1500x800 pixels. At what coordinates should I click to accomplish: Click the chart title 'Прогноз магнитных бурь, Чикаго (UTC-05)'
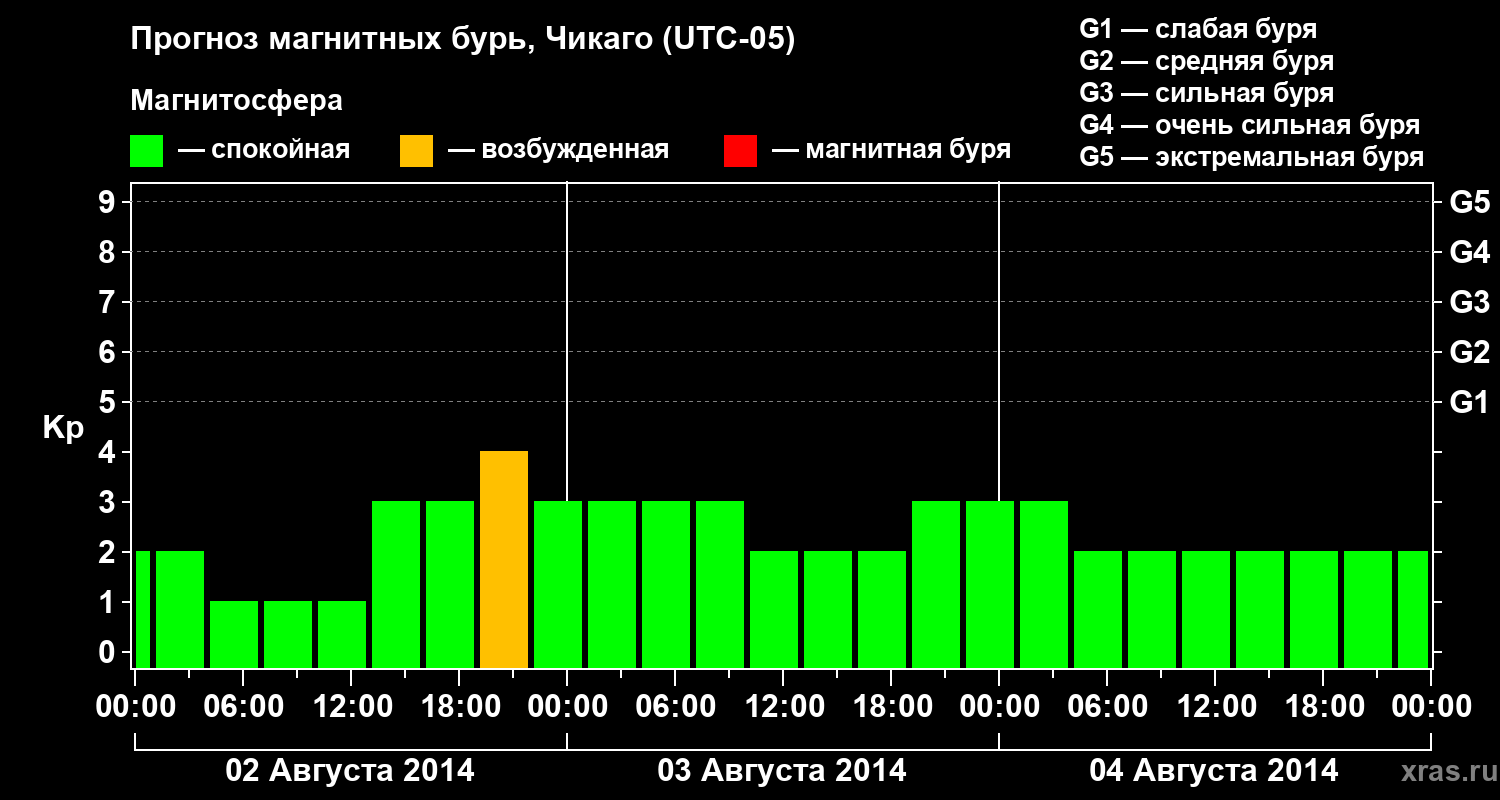pyautogui.click(x=463, y=40)
